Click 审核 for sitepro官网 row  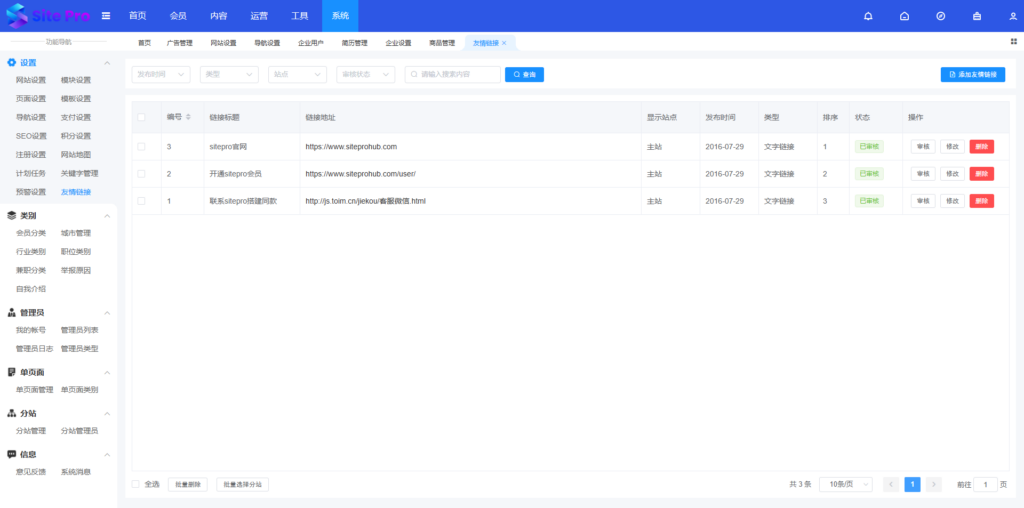click(923, 147)
